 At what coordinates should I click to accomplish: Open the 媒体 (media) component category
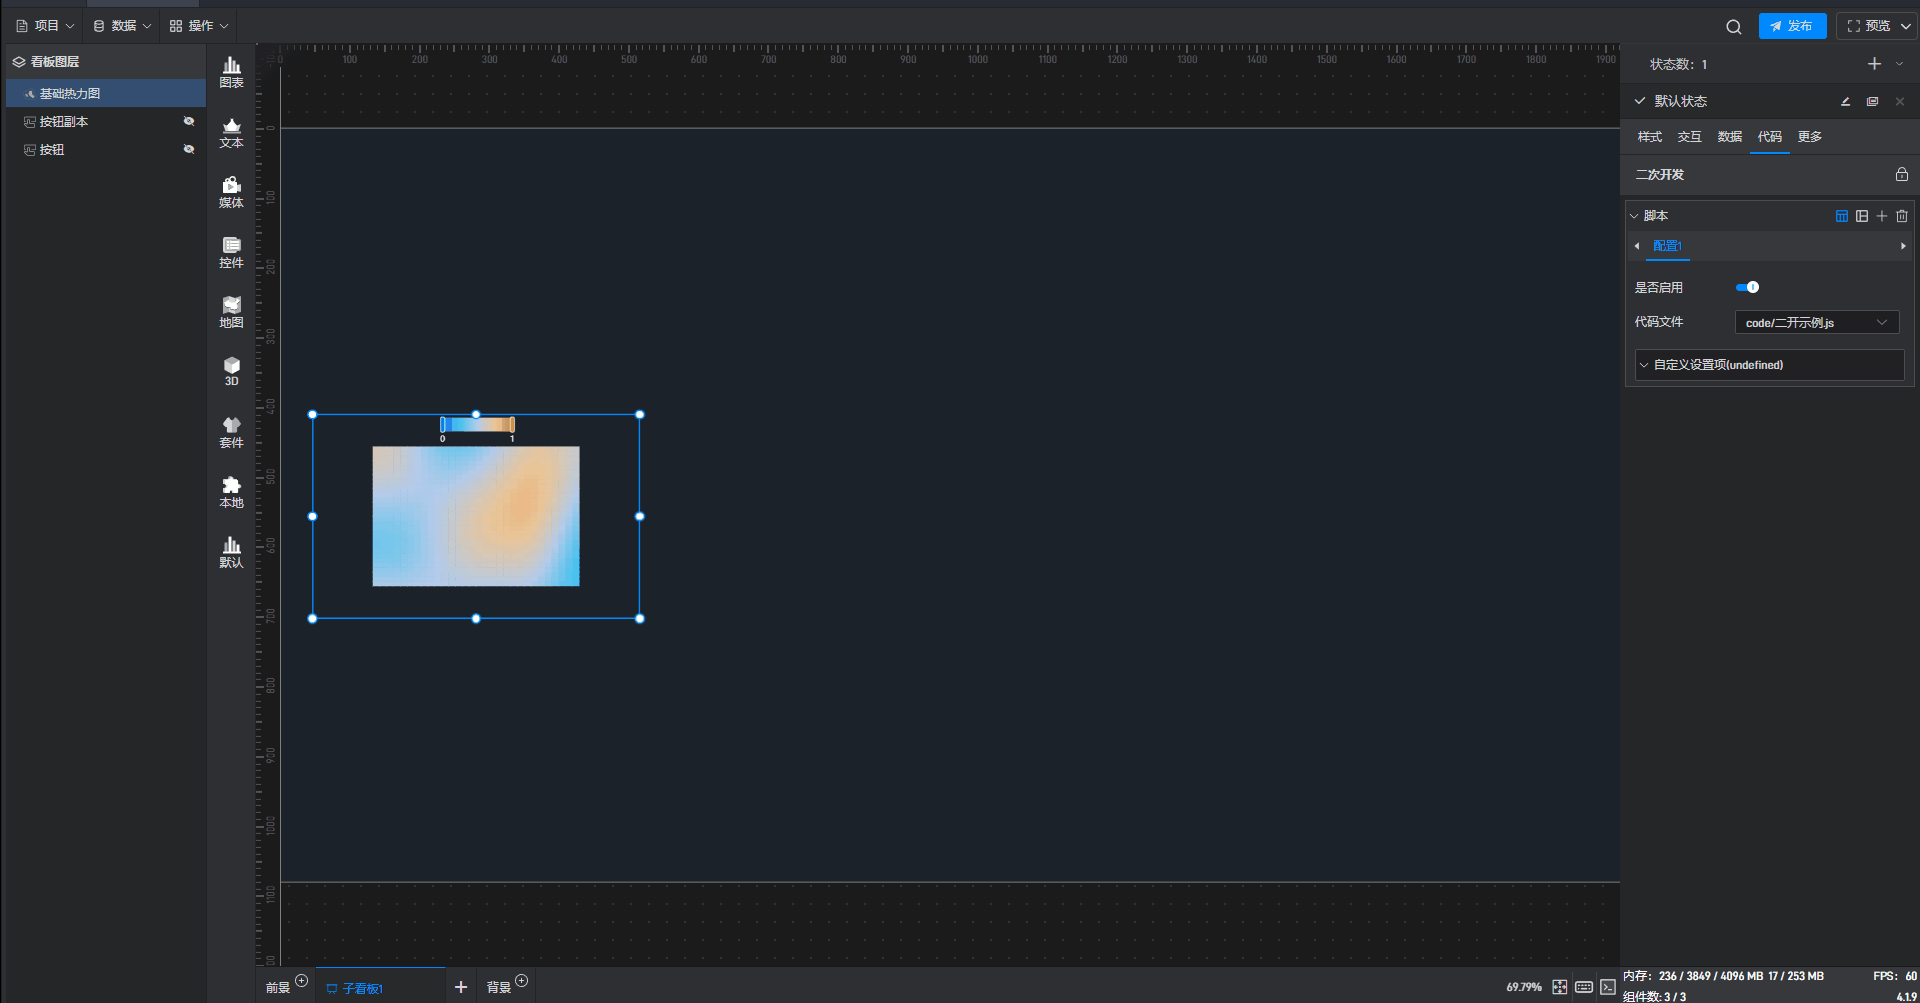click(x=231, y=192)
